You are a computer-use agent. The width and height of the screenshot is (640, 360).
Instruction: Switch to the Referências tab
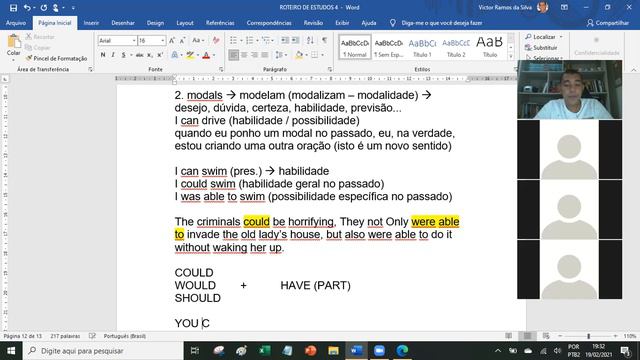point(220,23)
